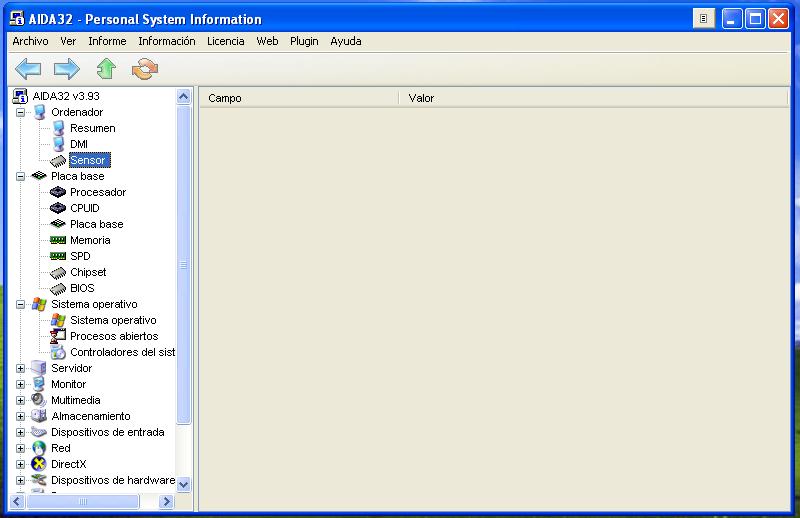Viewport: 800px width, 518px height.
Task: Click the CPUID chip icon
Action: point(58,208)
